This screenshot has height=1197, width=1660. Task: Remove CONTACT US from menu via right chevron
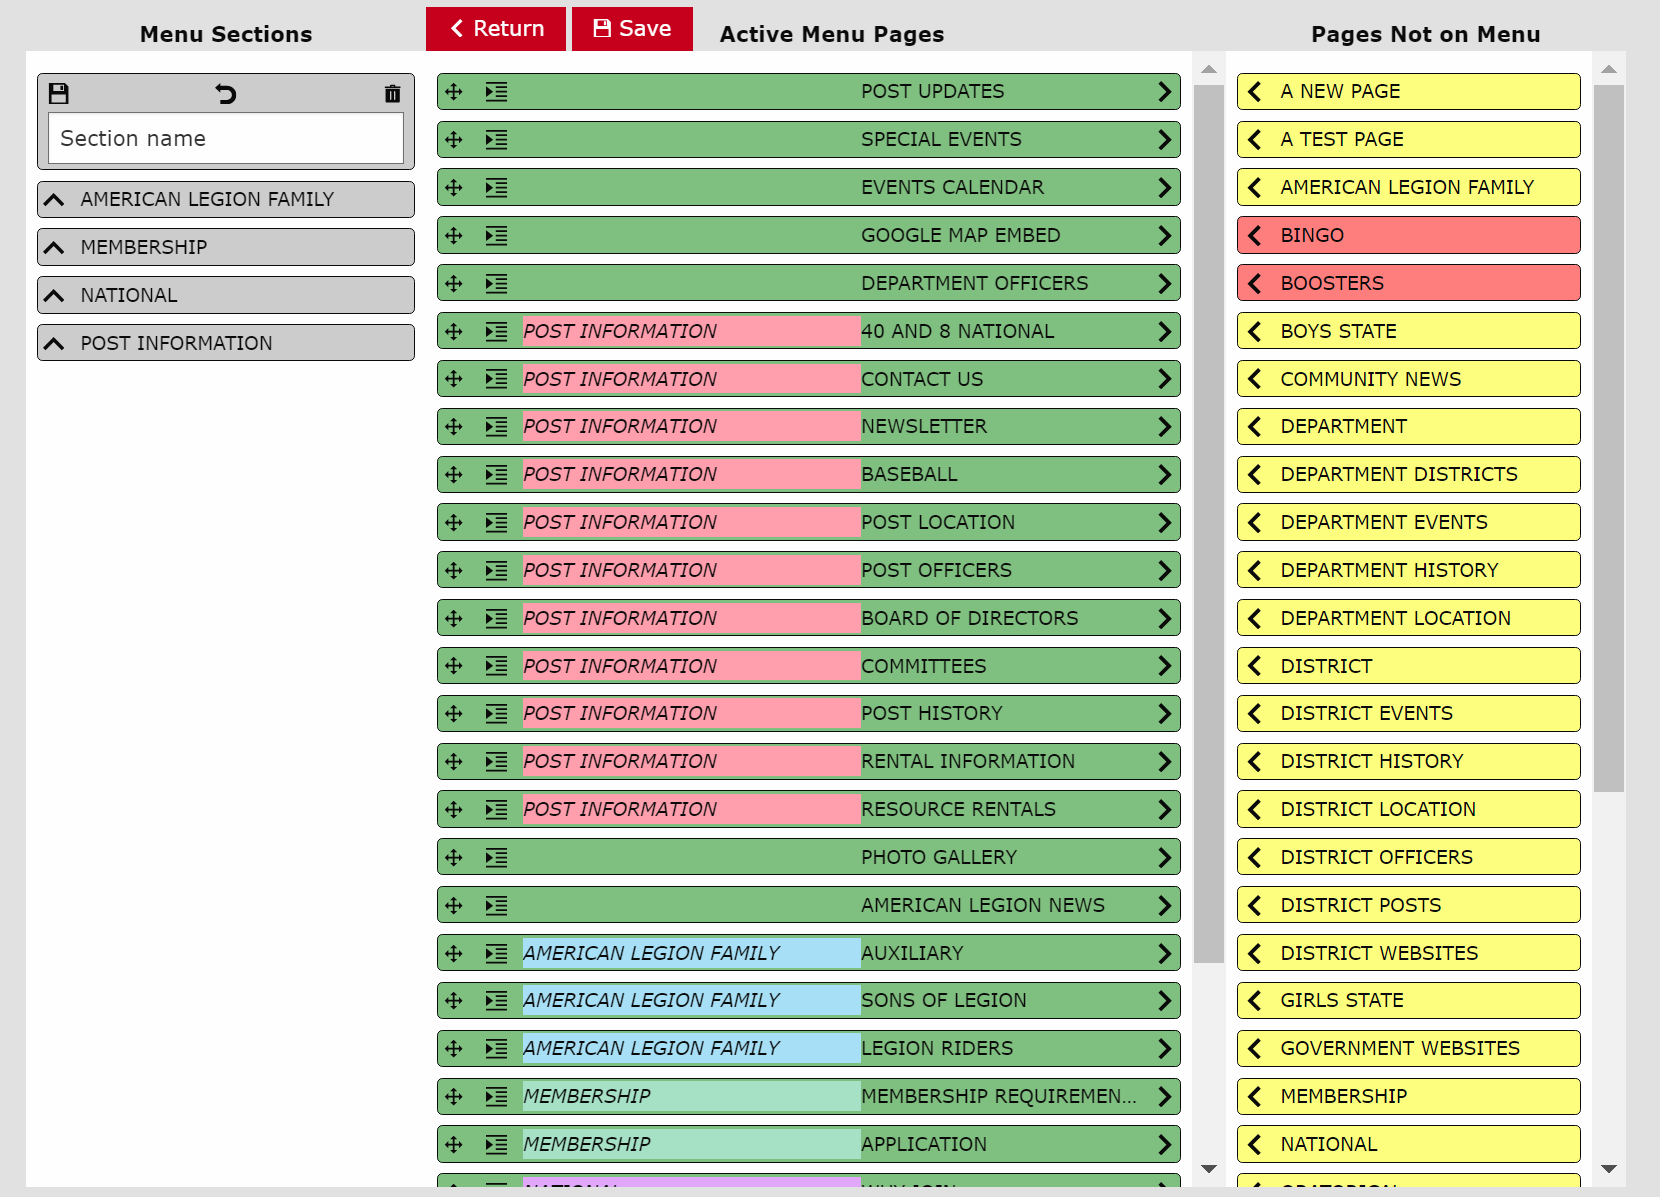click(1164, 379)
